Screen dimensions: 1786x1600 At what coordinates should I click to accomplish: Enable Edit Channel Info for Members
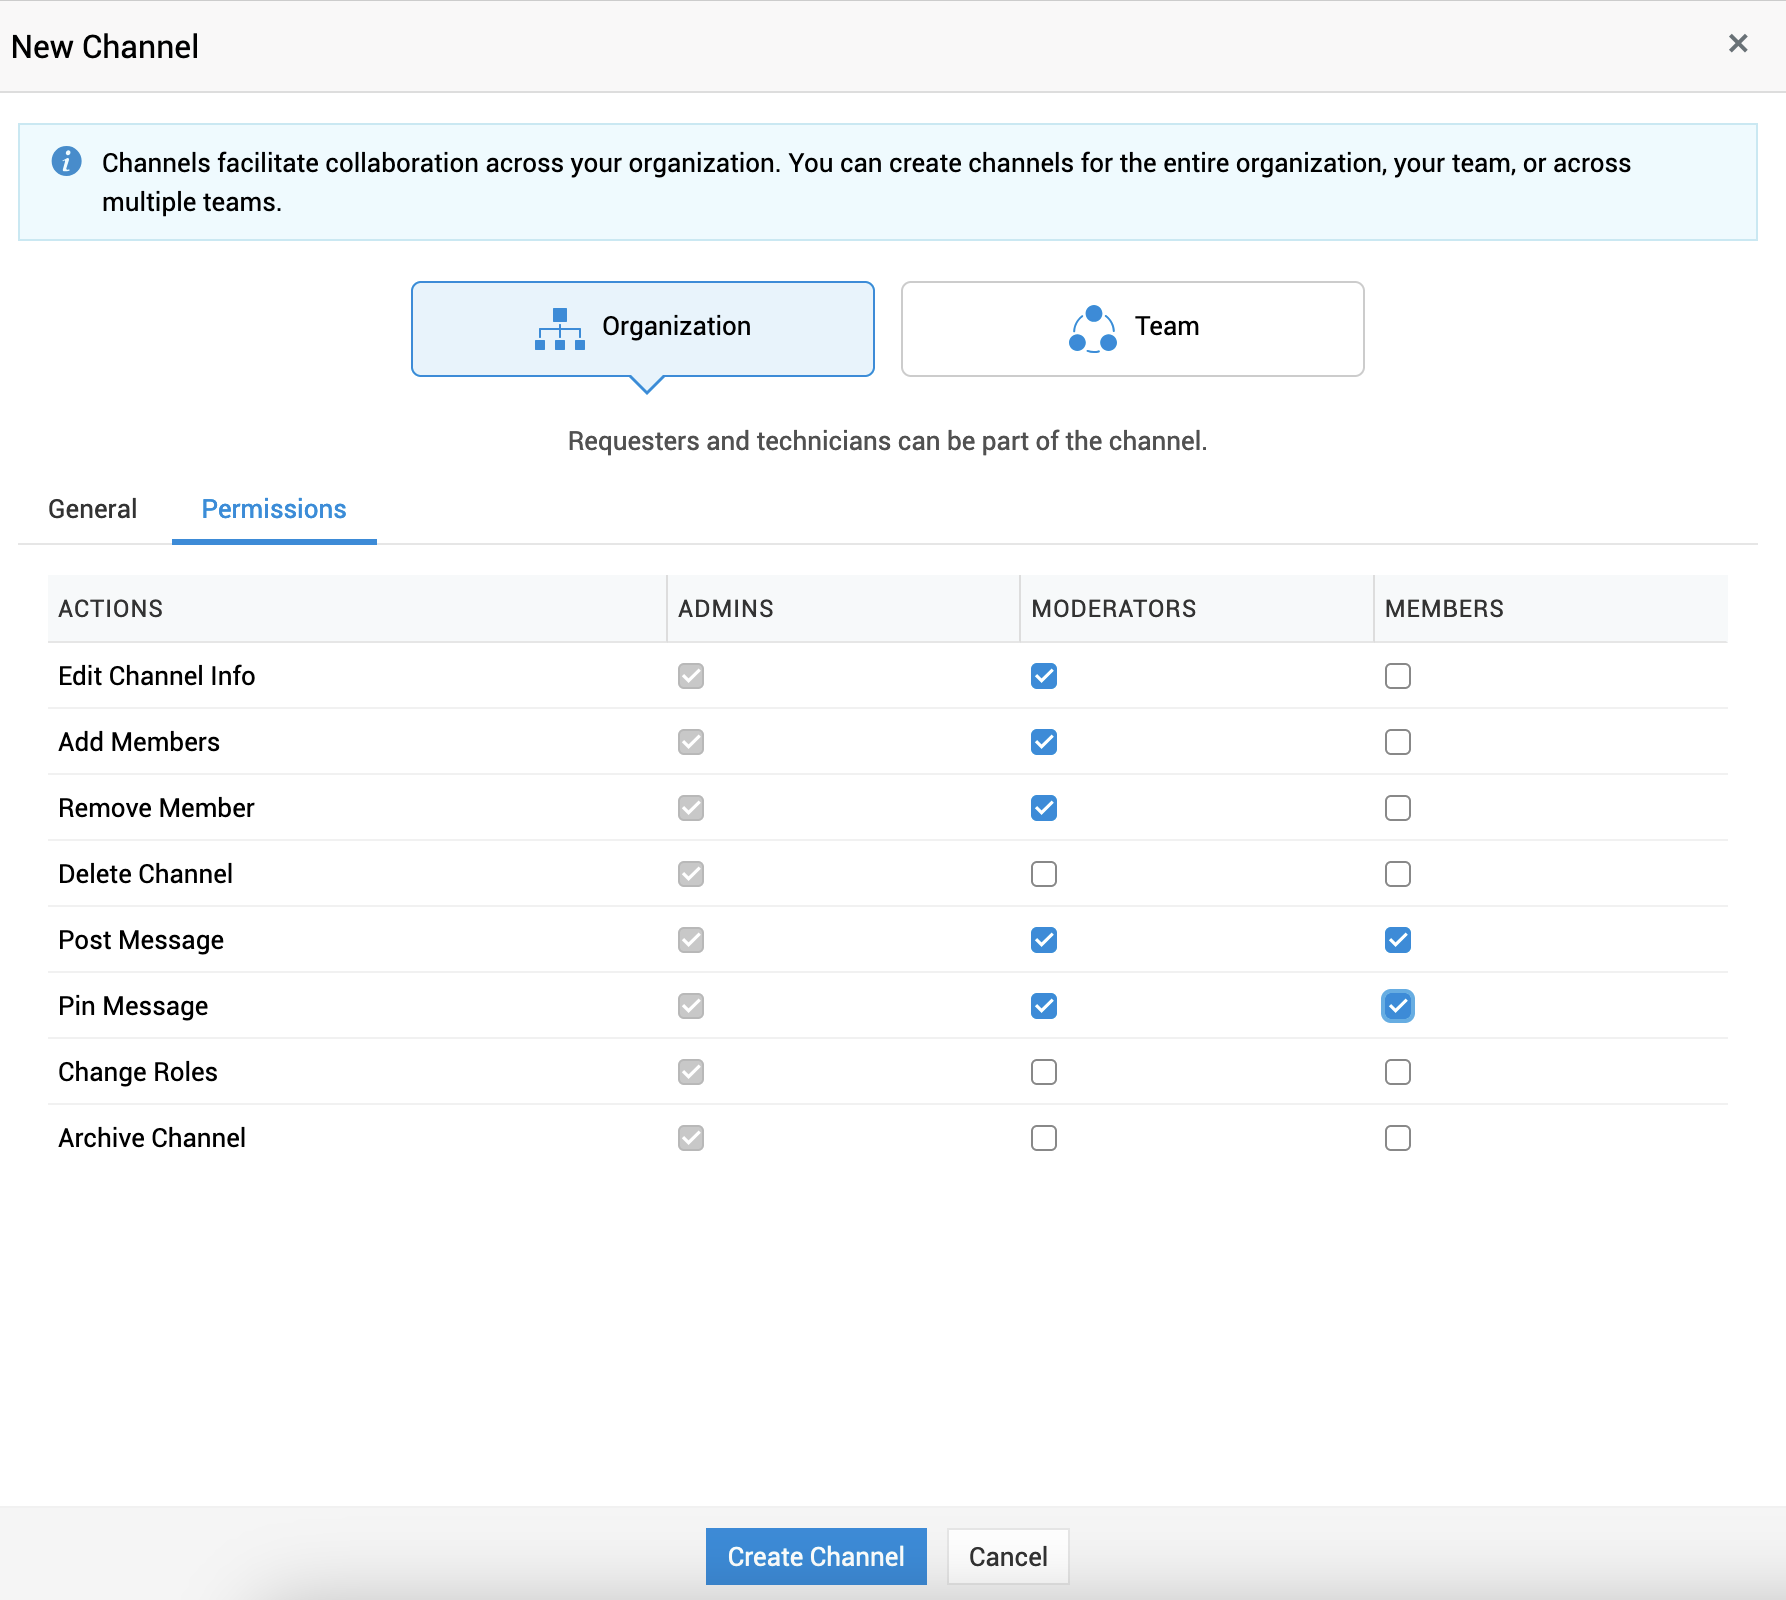click(1398, 676)
